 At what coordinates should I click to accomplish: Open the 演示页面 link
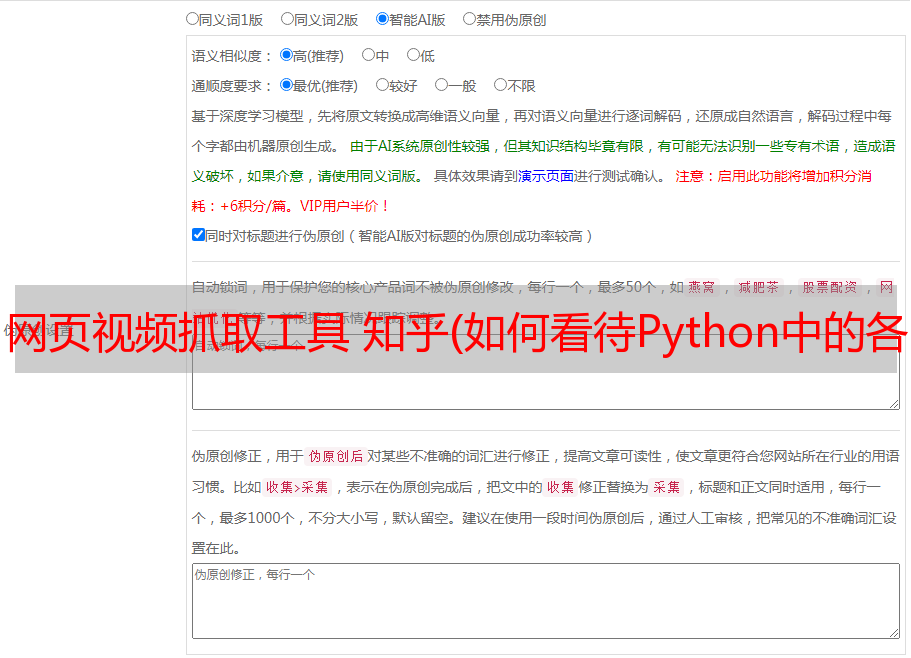pos(546,176)
